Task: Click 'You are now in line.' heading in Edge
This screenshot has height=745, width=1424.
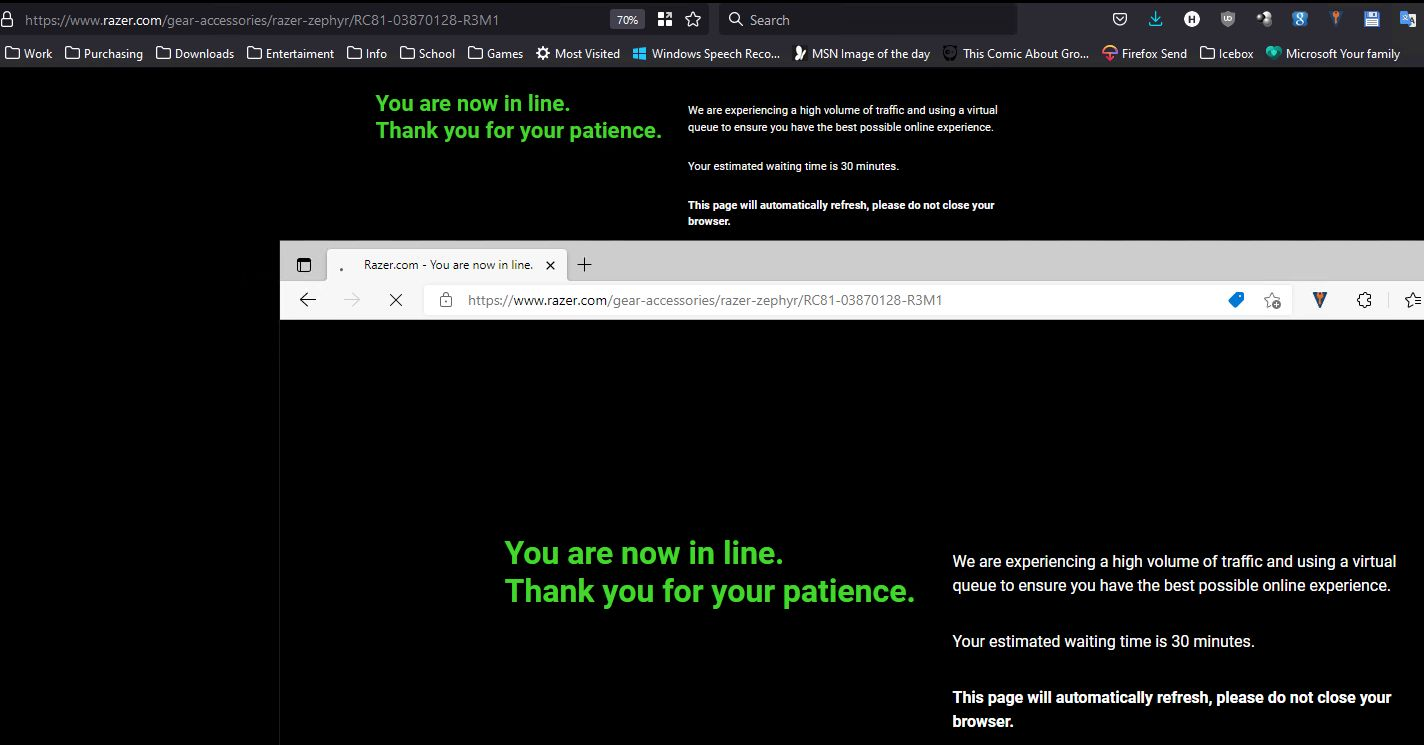Action: (644, 553)
